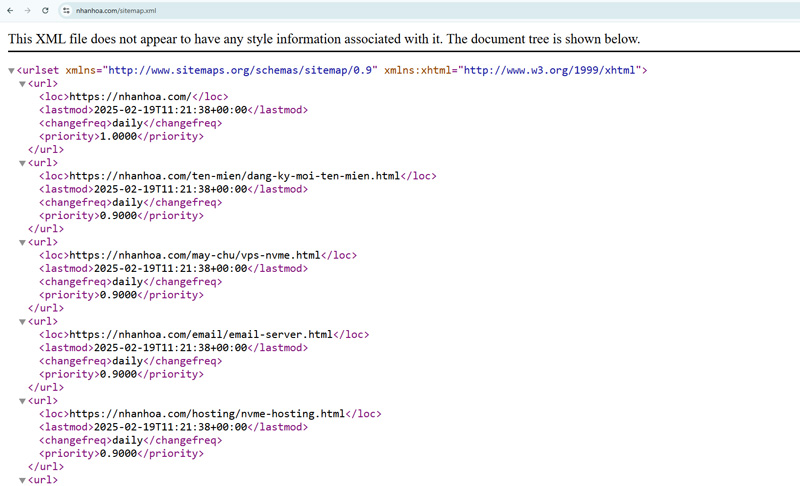Collapse the last url node at the bottom

click(22, 480)
